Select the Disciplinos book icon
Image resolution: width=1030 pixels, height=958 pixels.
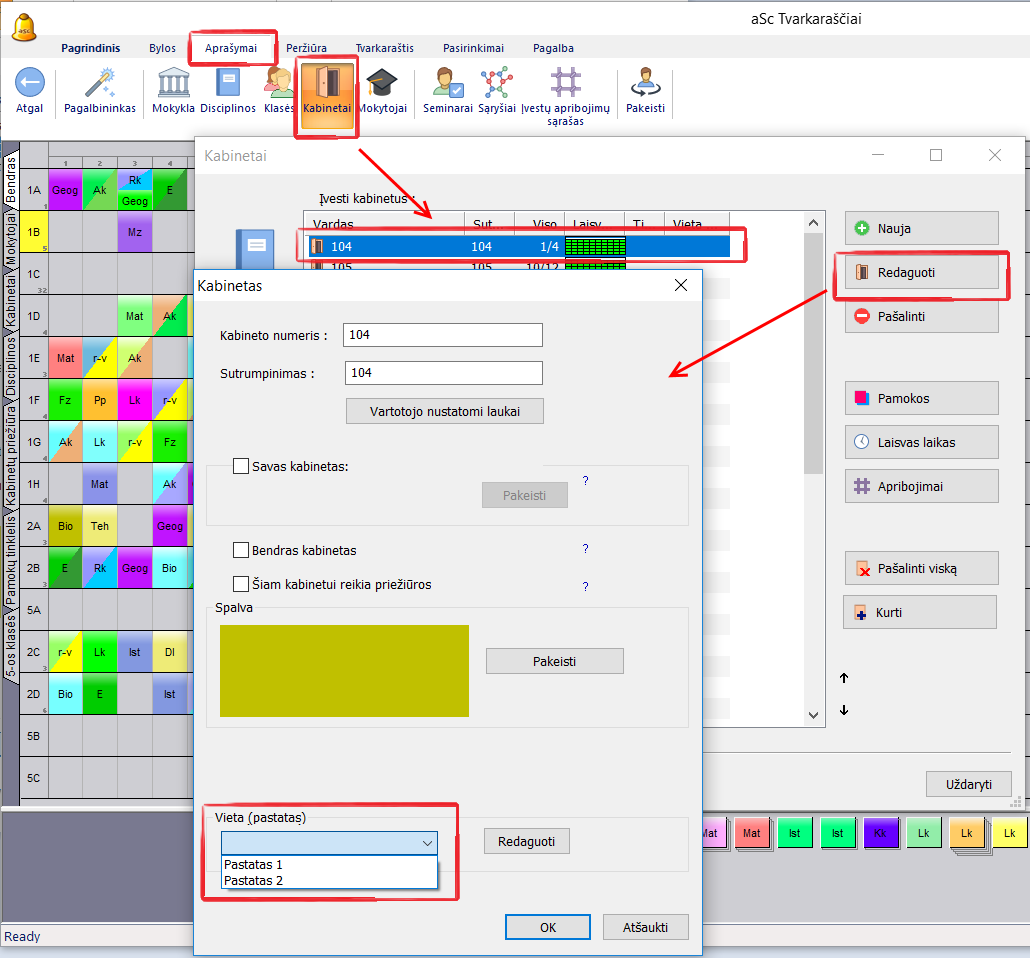point(228,83)
